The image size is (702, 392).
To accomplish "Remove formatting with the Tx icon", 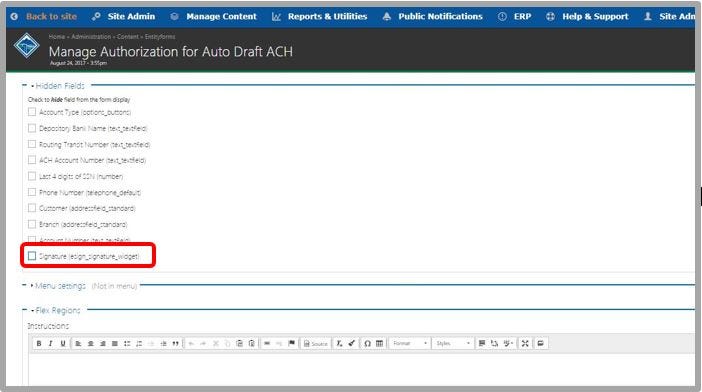I will (x=339, y=343).
